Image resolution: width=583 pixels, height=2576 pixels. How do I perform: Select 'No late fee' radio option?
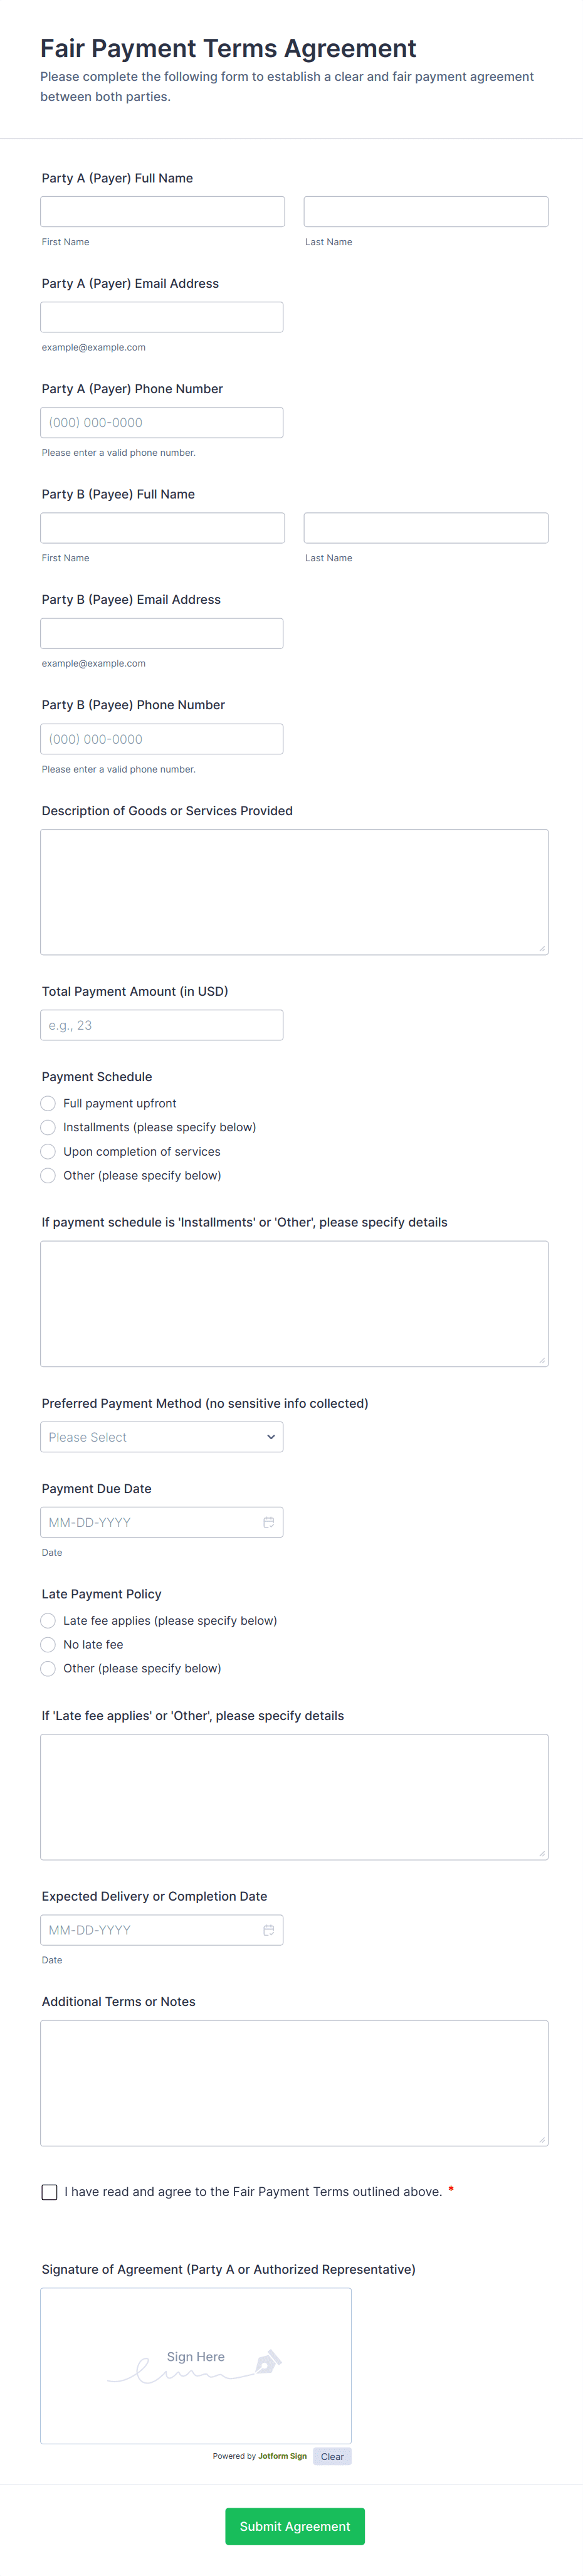click(48, 1644)
